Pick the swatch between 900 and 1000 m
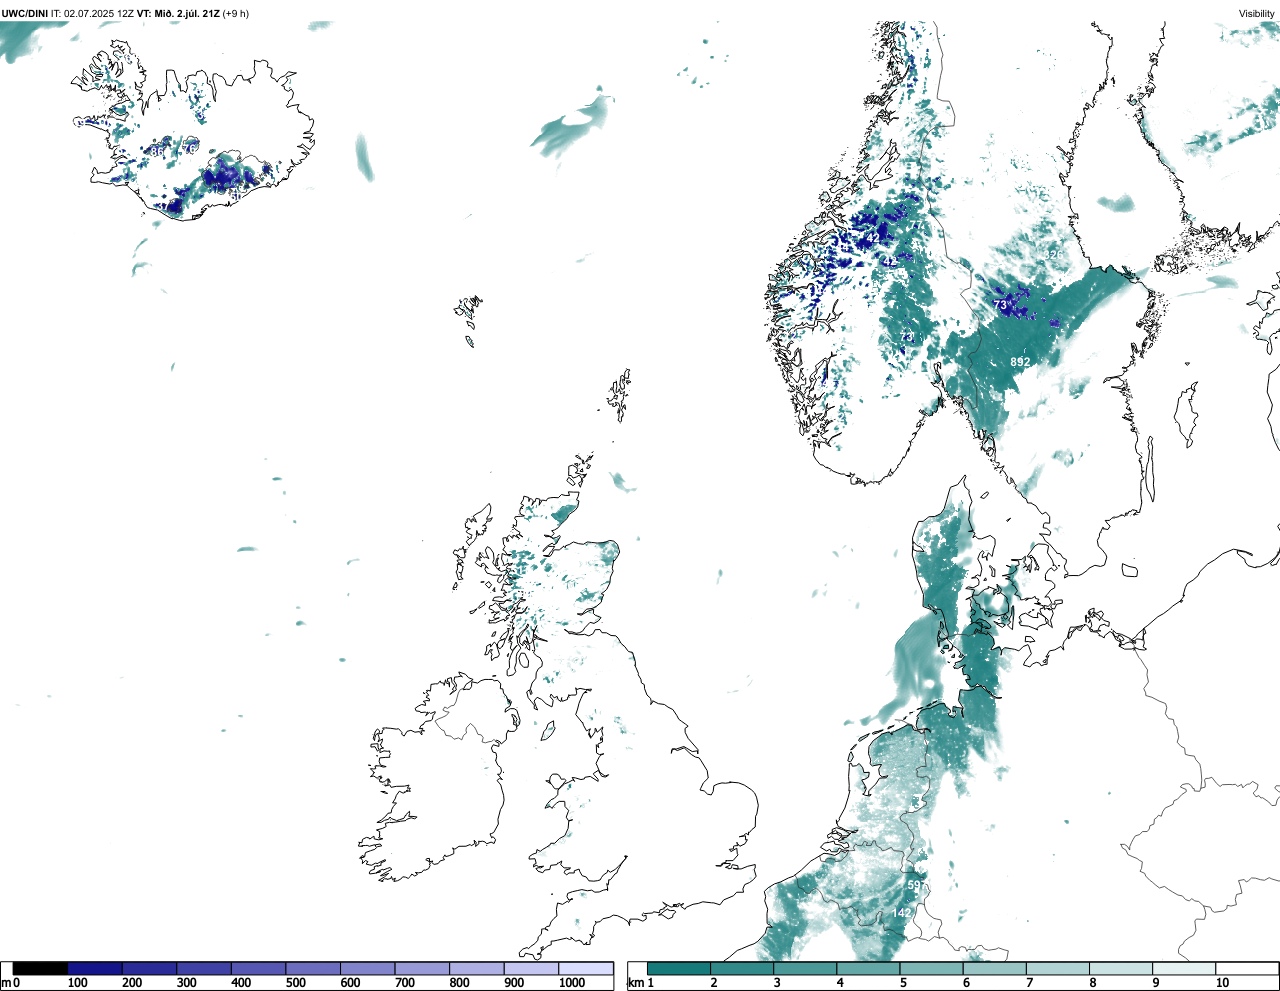 [x=531, y=969]
